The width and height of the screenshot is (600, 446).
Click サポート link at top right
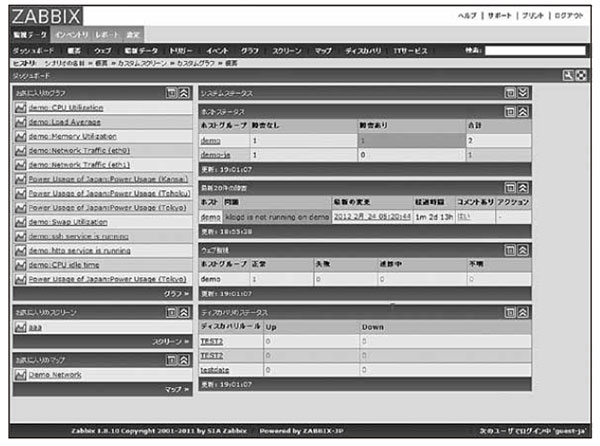pos(499,16)
